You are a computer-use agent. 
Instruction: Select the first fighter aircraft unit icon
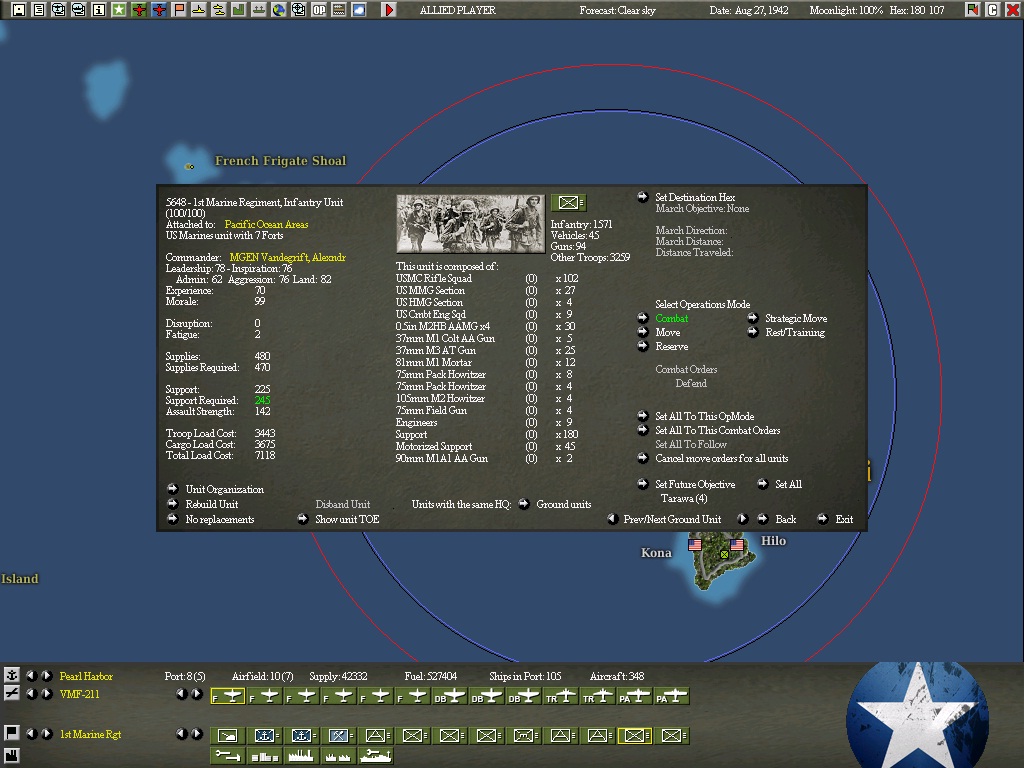click(229, 696)
